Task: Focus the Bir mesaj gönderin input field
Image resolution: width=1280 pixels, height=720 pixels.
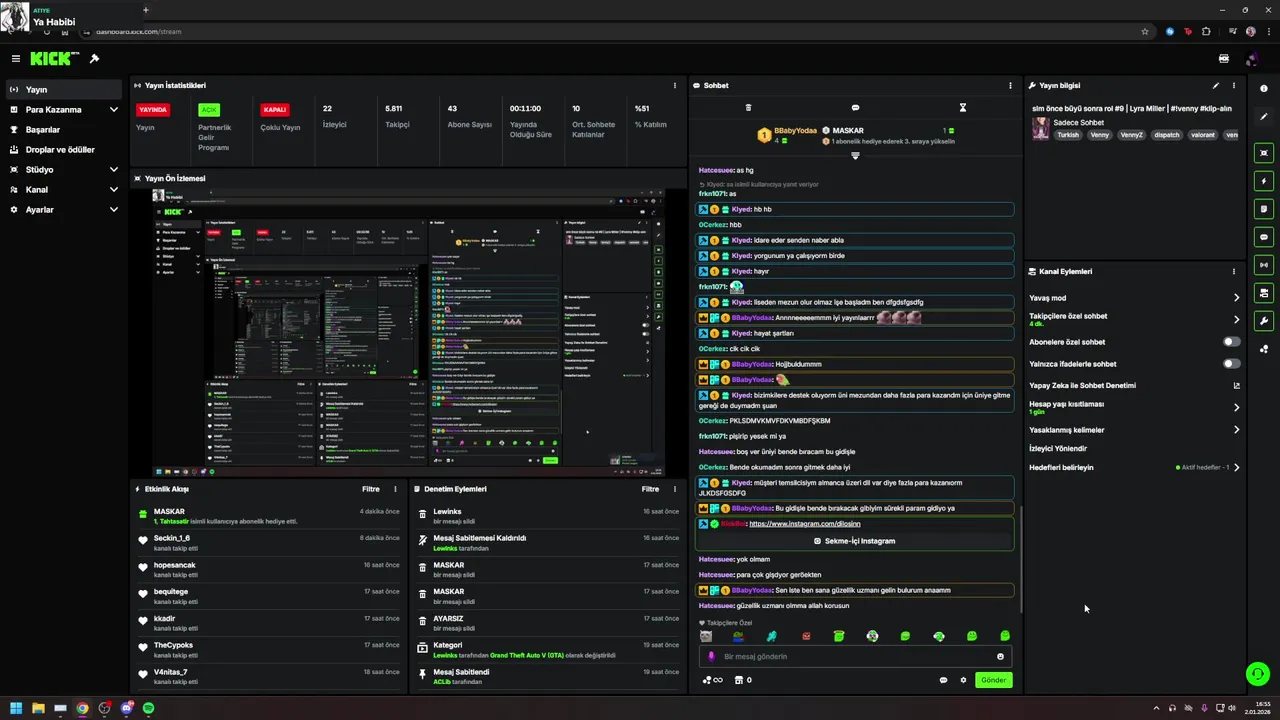Action: click(x=855, y=657)
